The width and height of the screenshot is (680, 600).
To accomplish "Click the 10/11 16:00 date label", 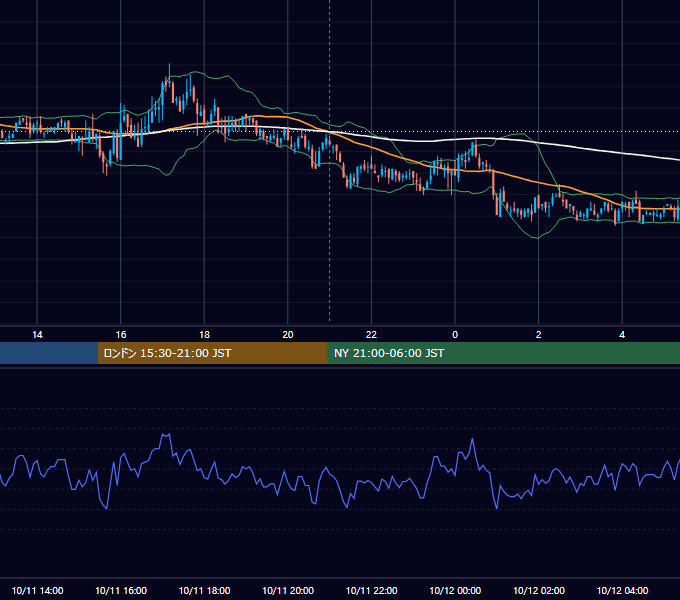I will pos(121,590).
